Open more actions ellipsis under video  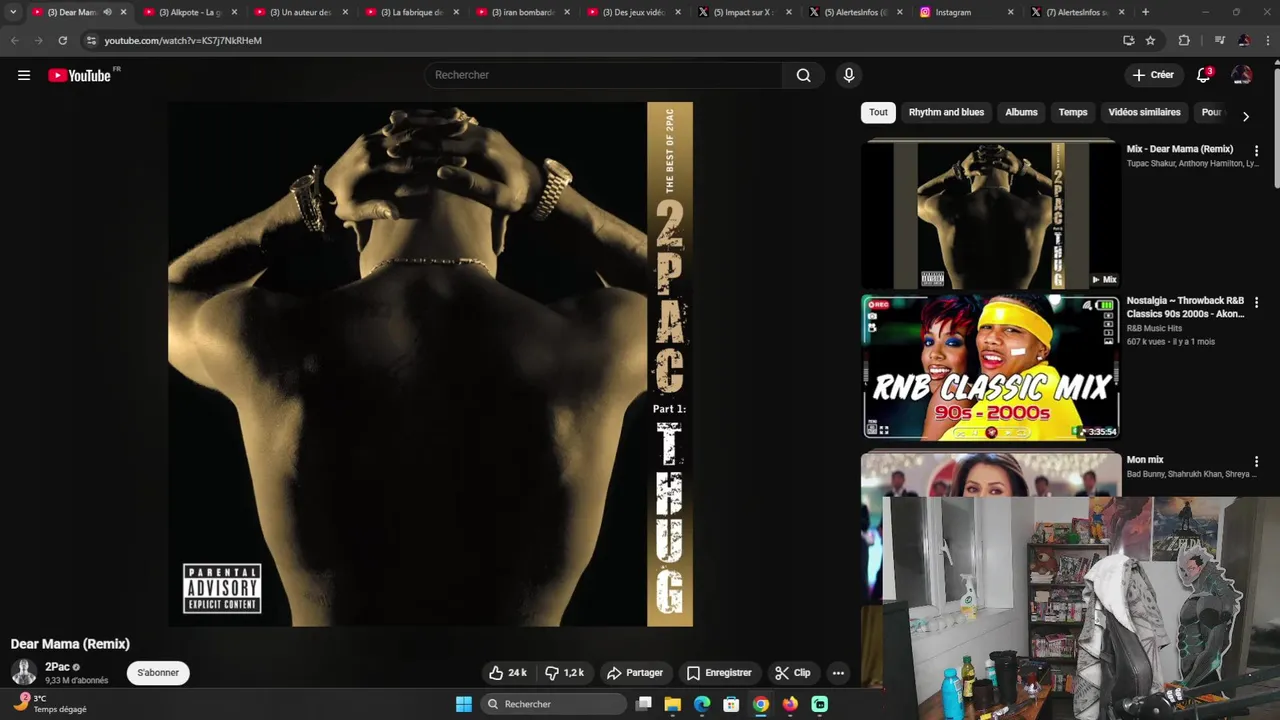tap(838, 673)
